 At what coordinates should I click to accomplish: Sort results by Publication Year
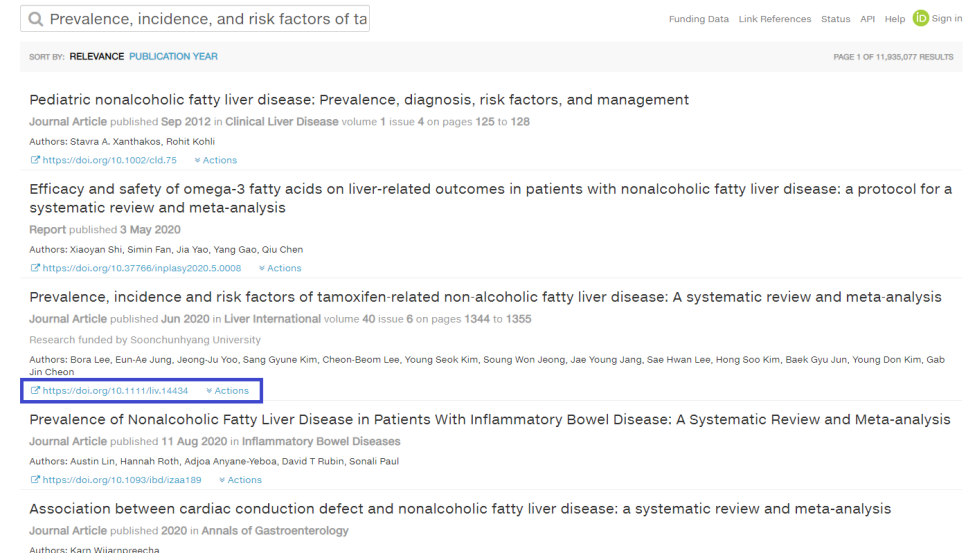click(174, 57)
